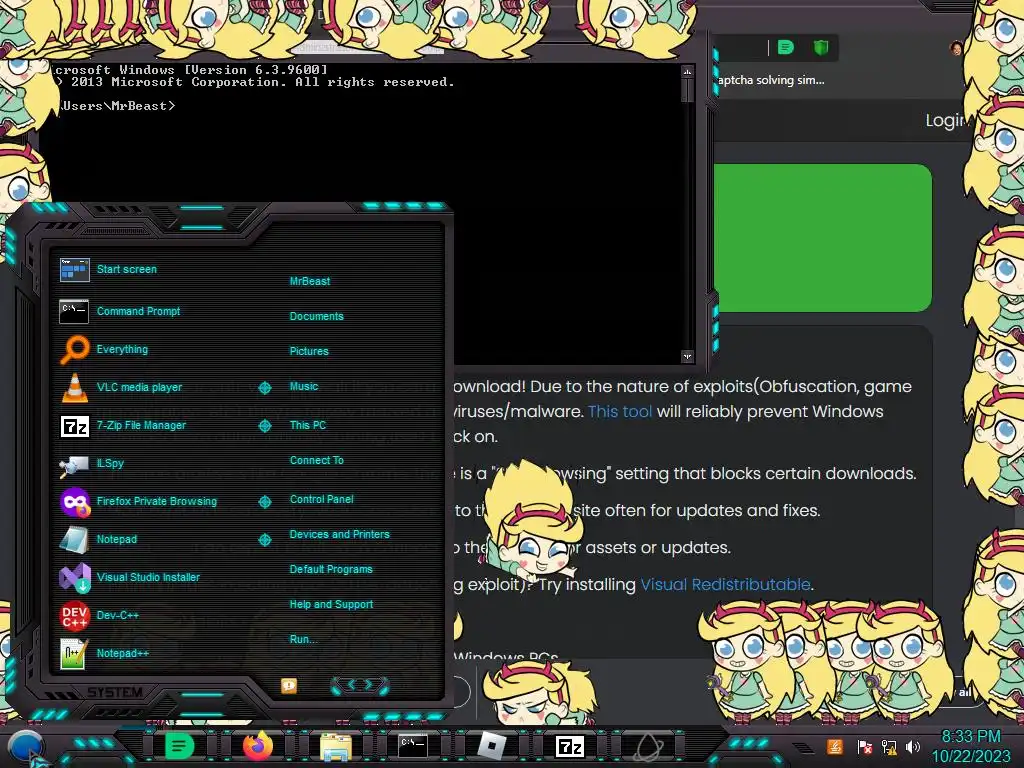Click Command Prompt scrollbar up arrow

point(687,71)
